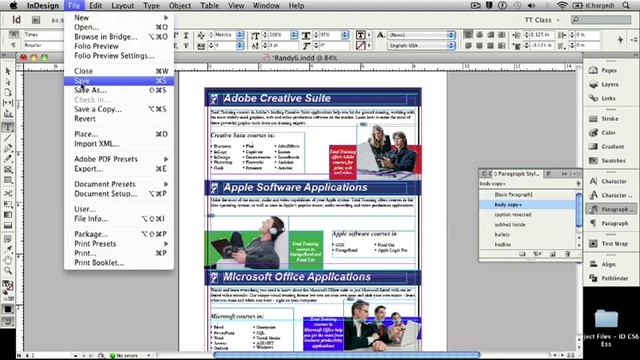Image resolution: width=640 pixels, height=360 pixels.
Task: Select the Gradient Feather tool
Action: pyautogui.click(x=8, y=225)
